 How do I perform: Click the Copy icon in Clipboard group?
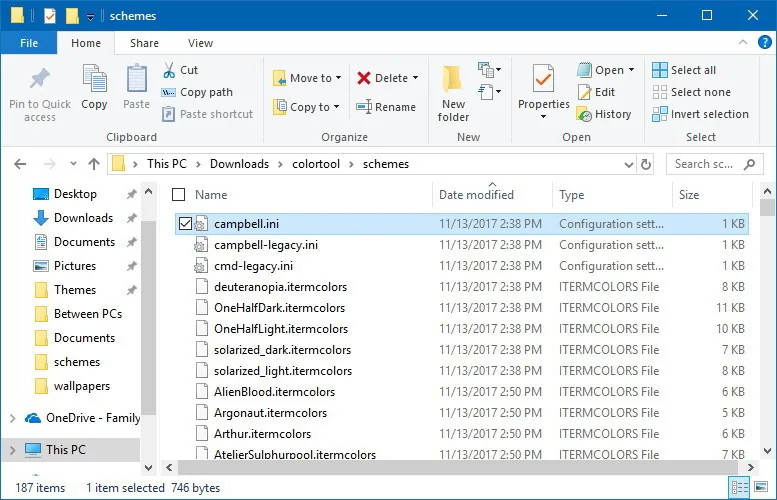point(94,79)
